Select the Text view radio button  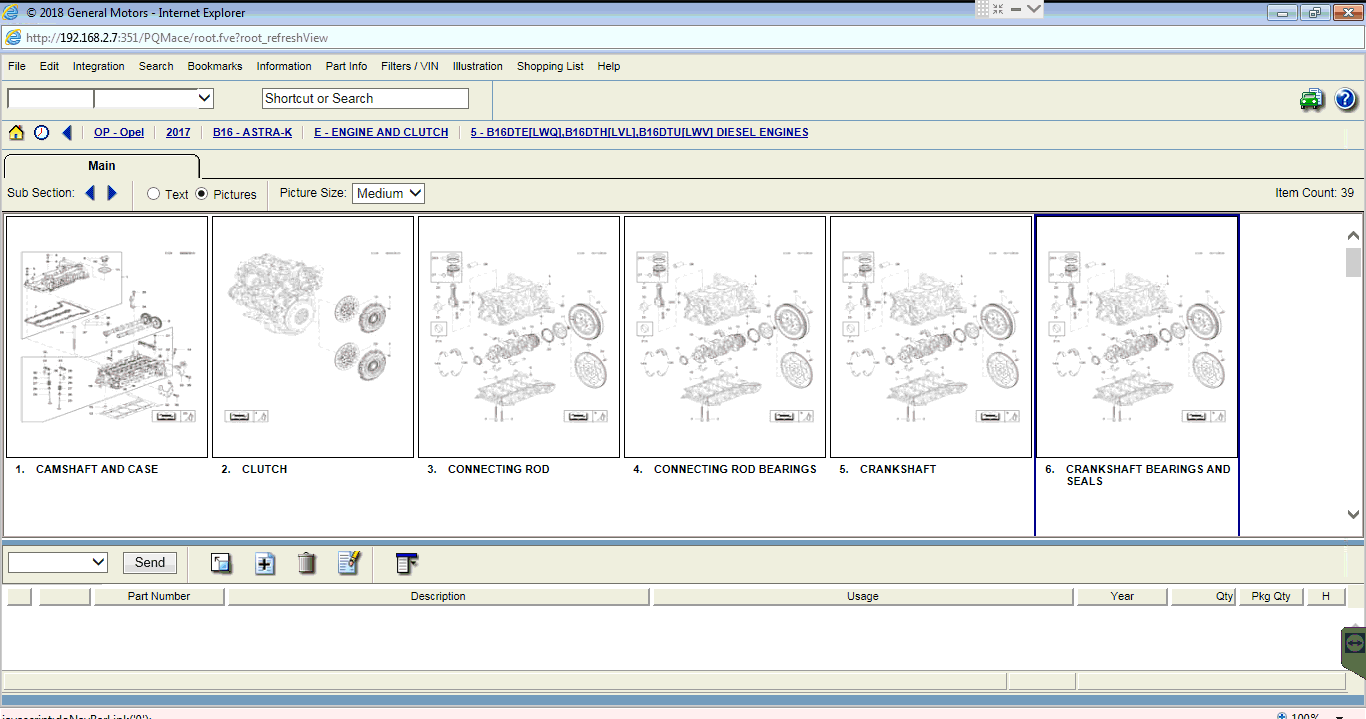click(x=154, y=194)
